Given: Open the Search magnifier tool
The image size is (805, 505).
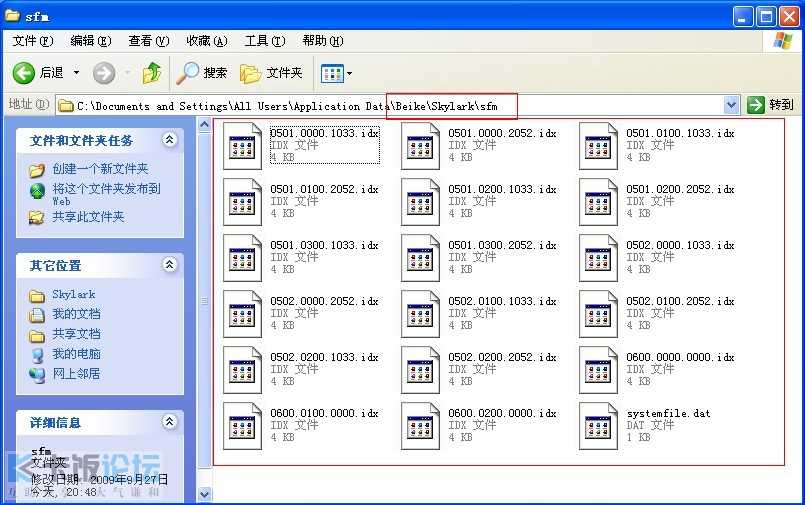Looking at the screenshot, I should [202, 73].
